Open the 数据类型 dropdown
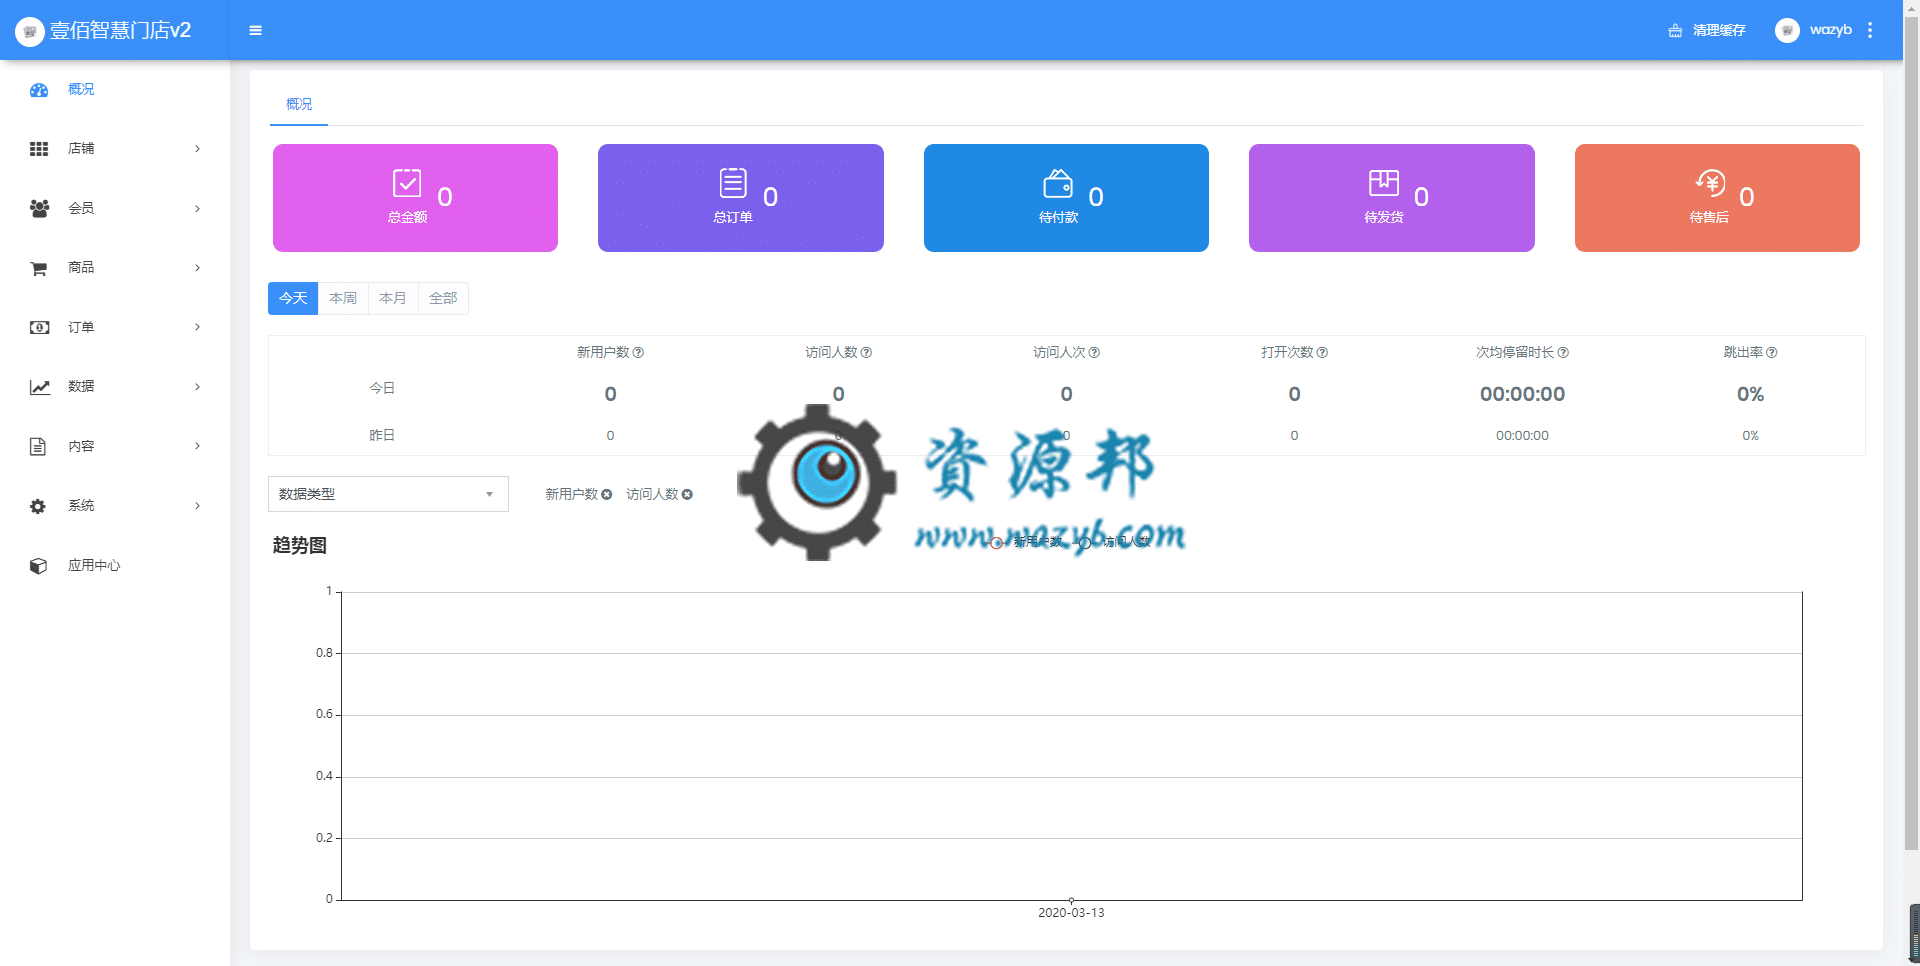Image resolution: width=1920 pixels, height=966 pixels. click(x=388, y=494)
